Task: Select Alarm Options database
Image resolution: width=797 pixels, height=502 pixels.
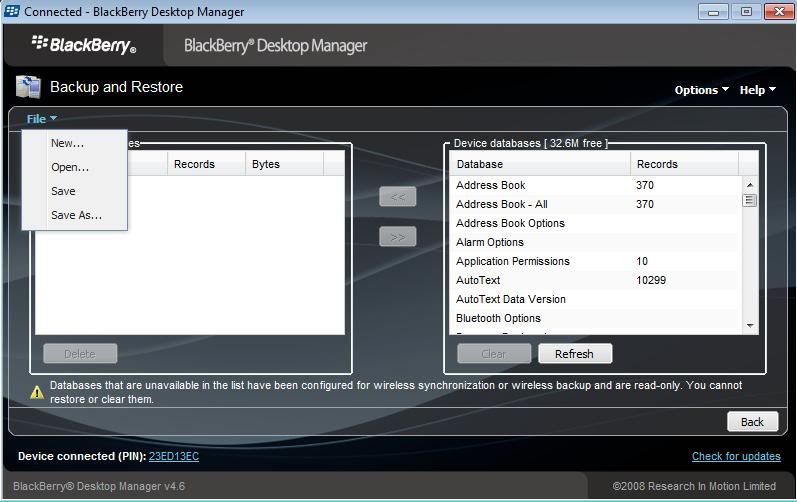Action: click(595, 242)
